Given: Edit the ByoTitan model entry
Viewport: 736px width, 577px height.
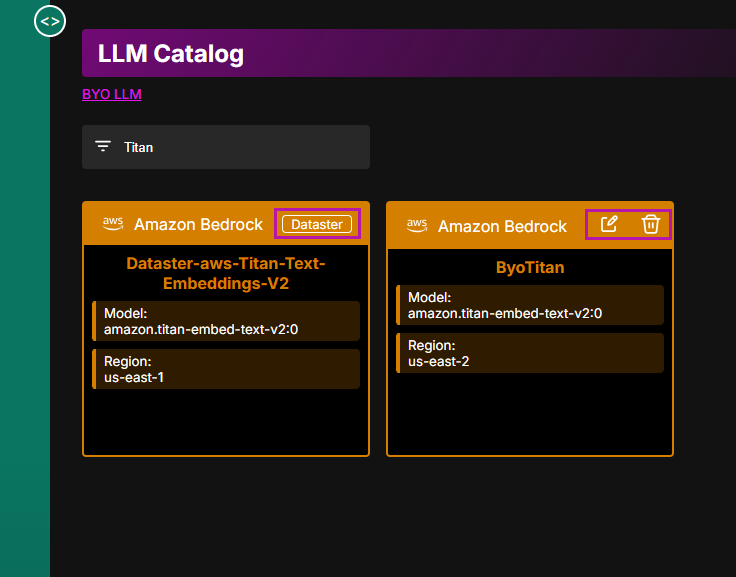Looking at the screenshot, I should [x=609, y=224].
